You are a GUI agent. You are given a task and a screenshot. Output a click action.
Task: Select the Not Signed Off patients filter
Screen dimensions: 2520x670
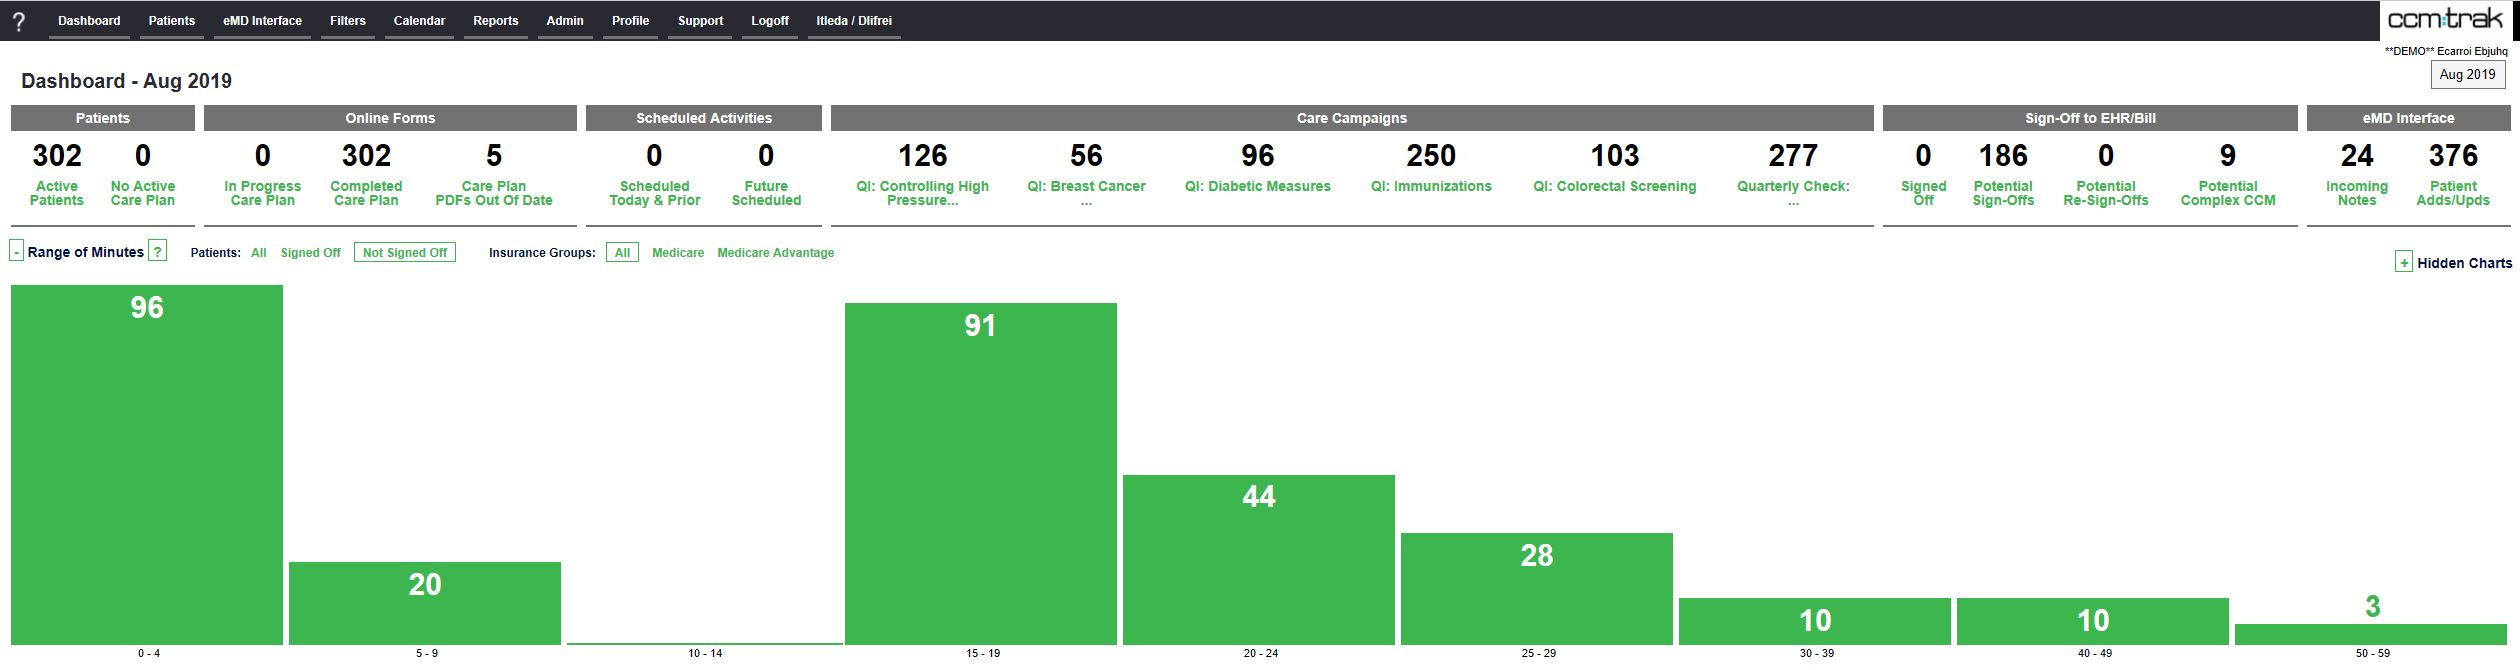(x=404, y=253)
